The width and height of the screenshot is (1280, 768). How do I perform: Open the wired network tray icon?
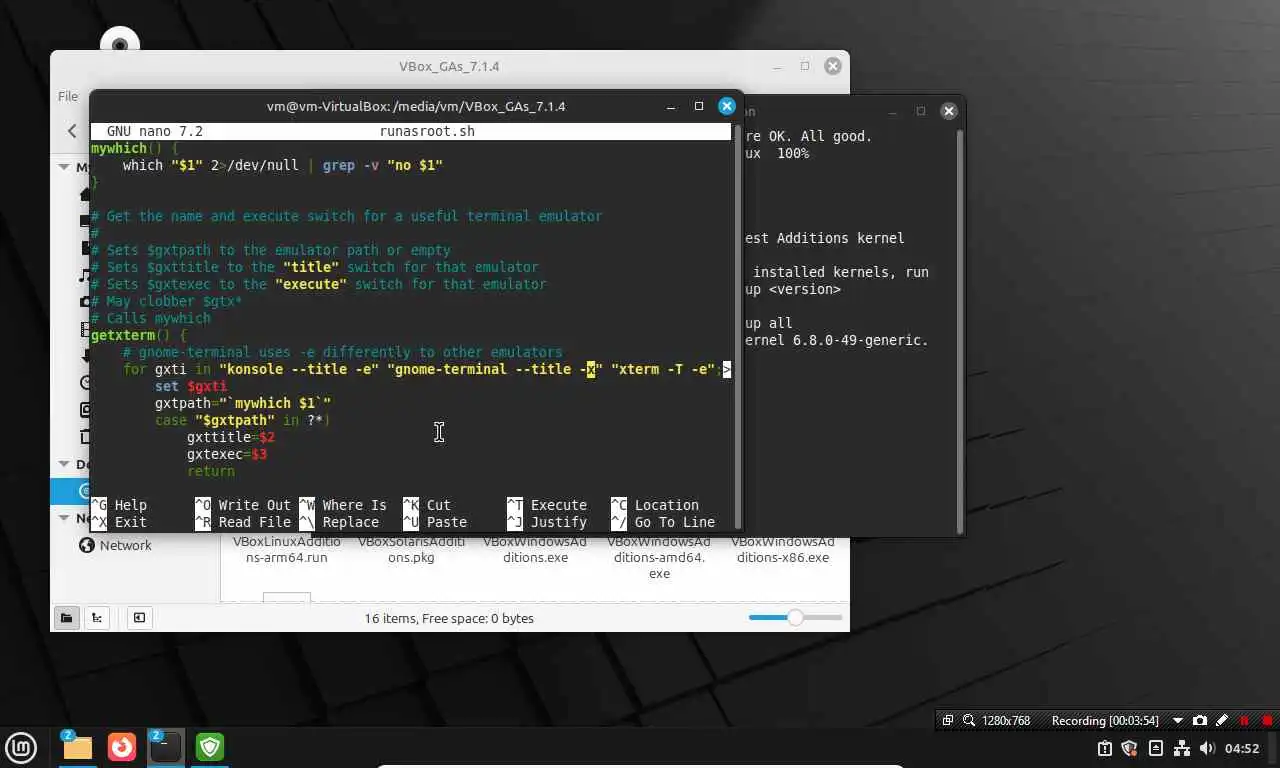coord(1181,748)
